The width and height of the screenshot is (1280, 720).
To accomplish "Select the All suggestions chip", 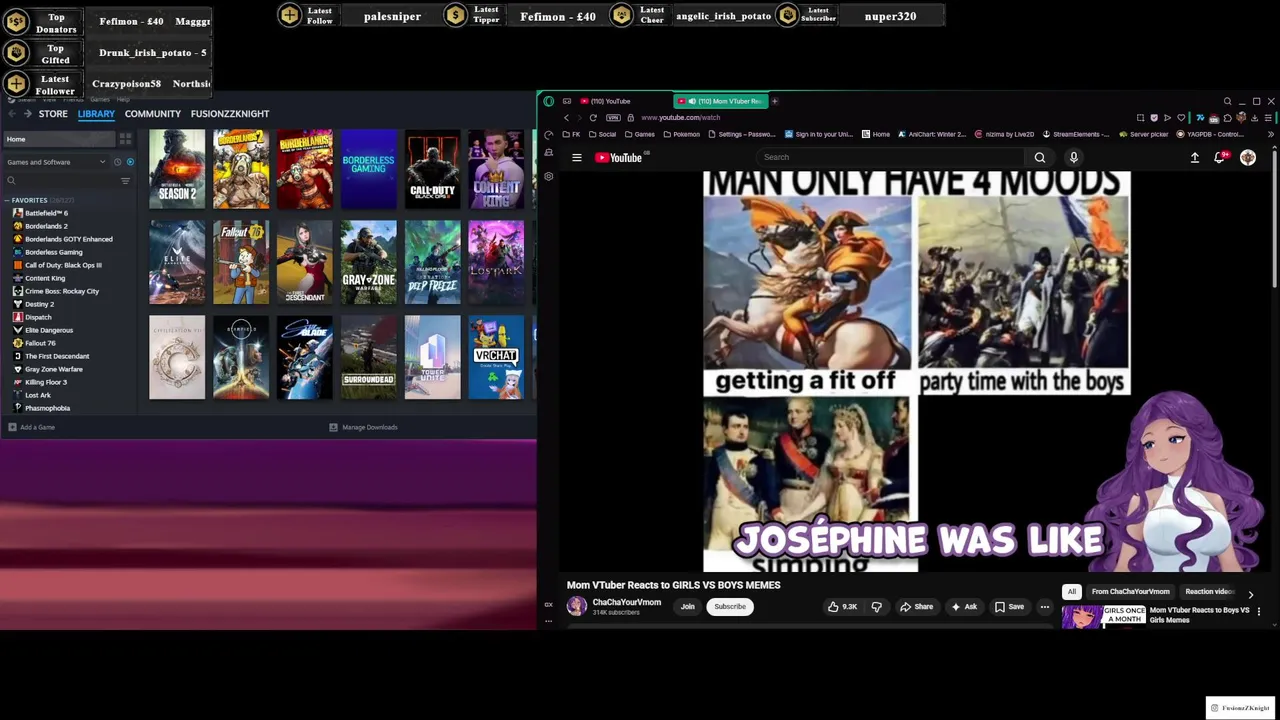I will (1071, 591).
